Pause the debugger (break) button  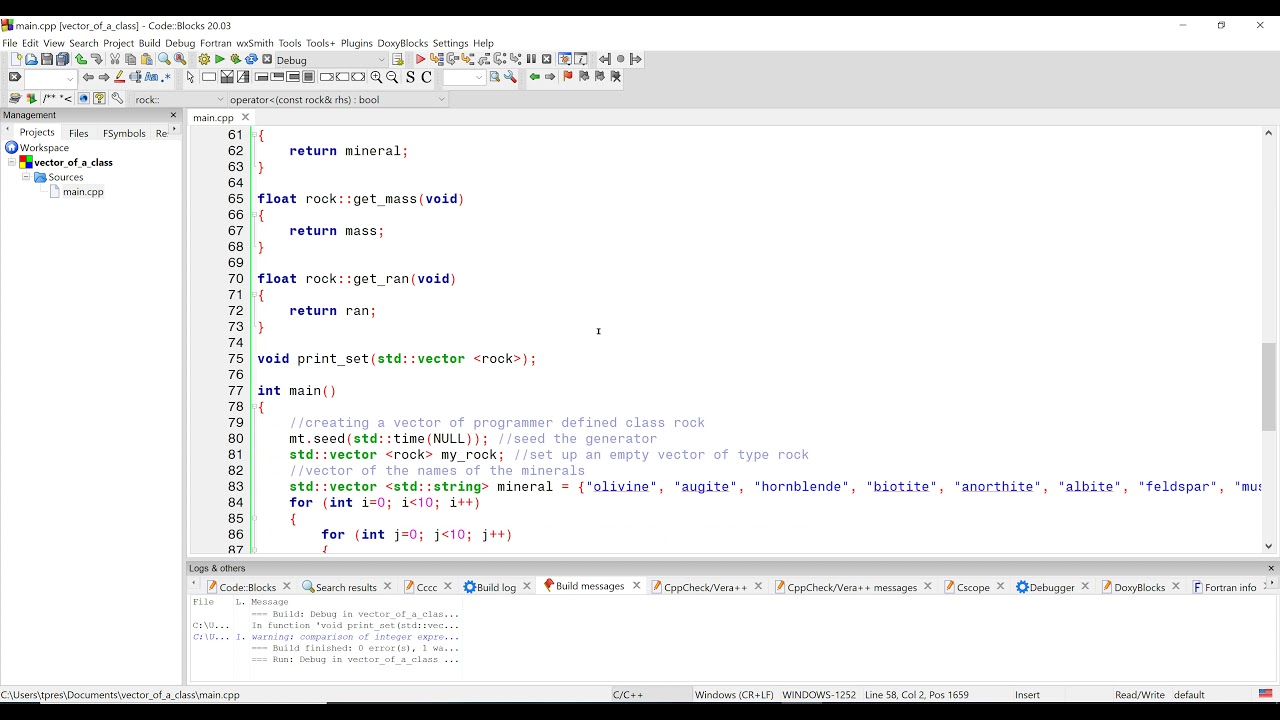[531, 59]
